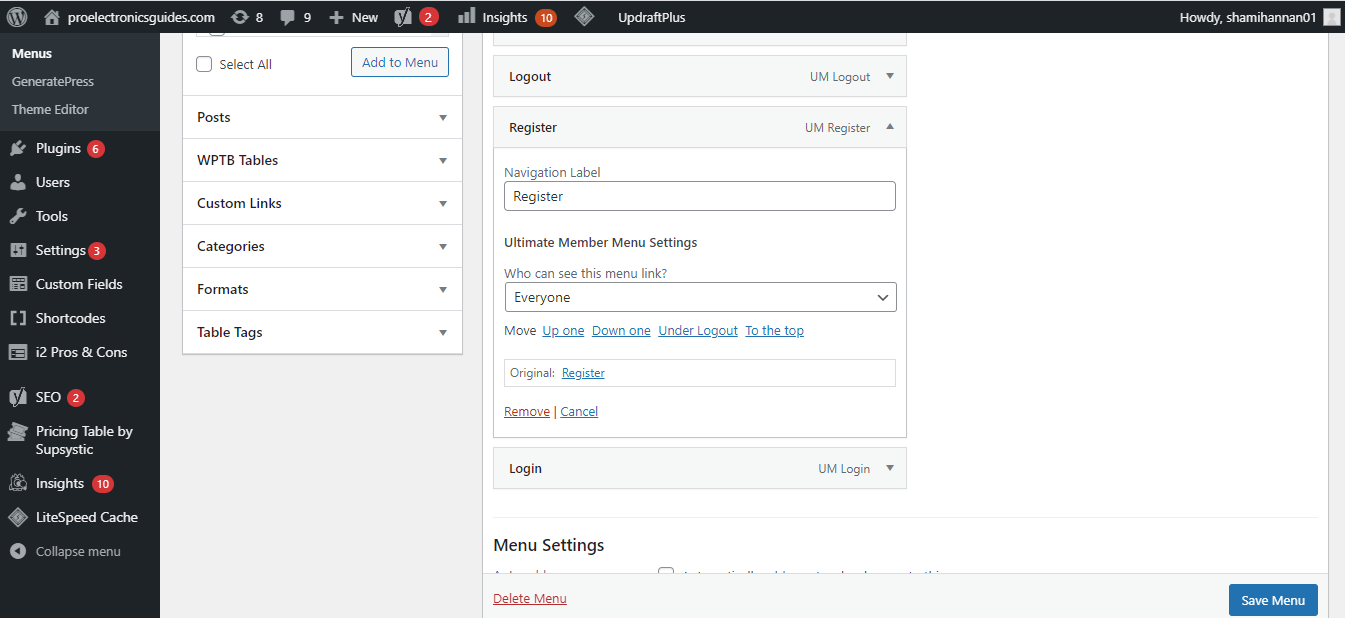Click the Save Menu button
The image size is (1345, 618).
click(x=1273, y=600)
